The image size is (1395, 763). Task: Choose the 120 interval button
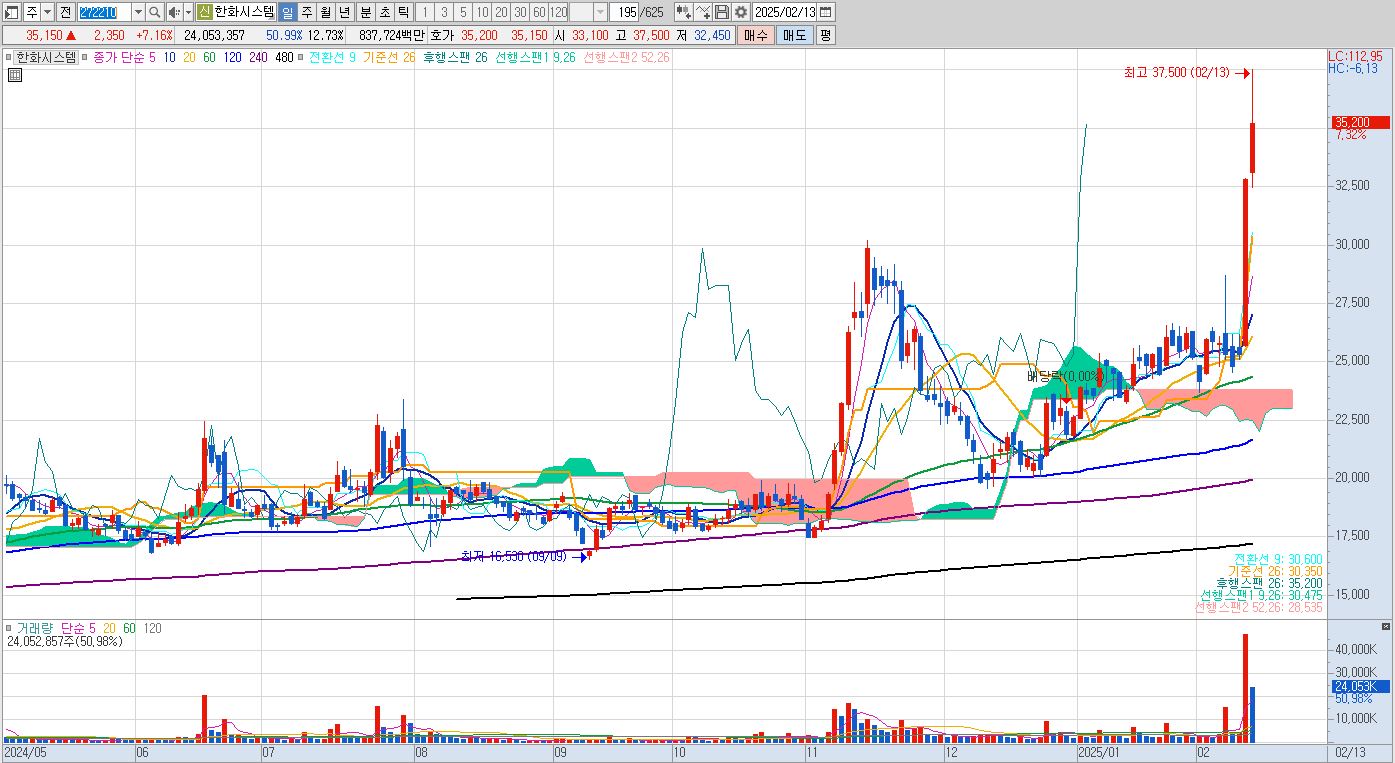(x=559, y=12)
